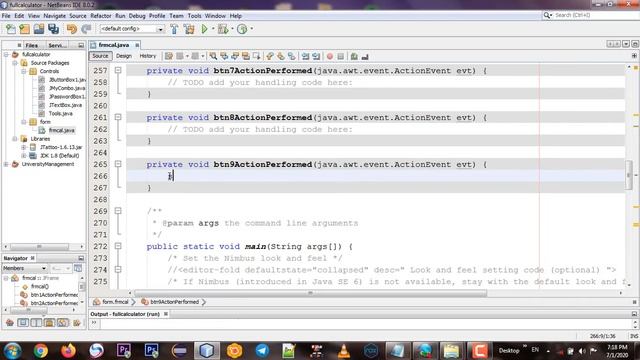The image size is (640, 360).
Task: Open the Refactor menu
Action: tap(101, 16)
